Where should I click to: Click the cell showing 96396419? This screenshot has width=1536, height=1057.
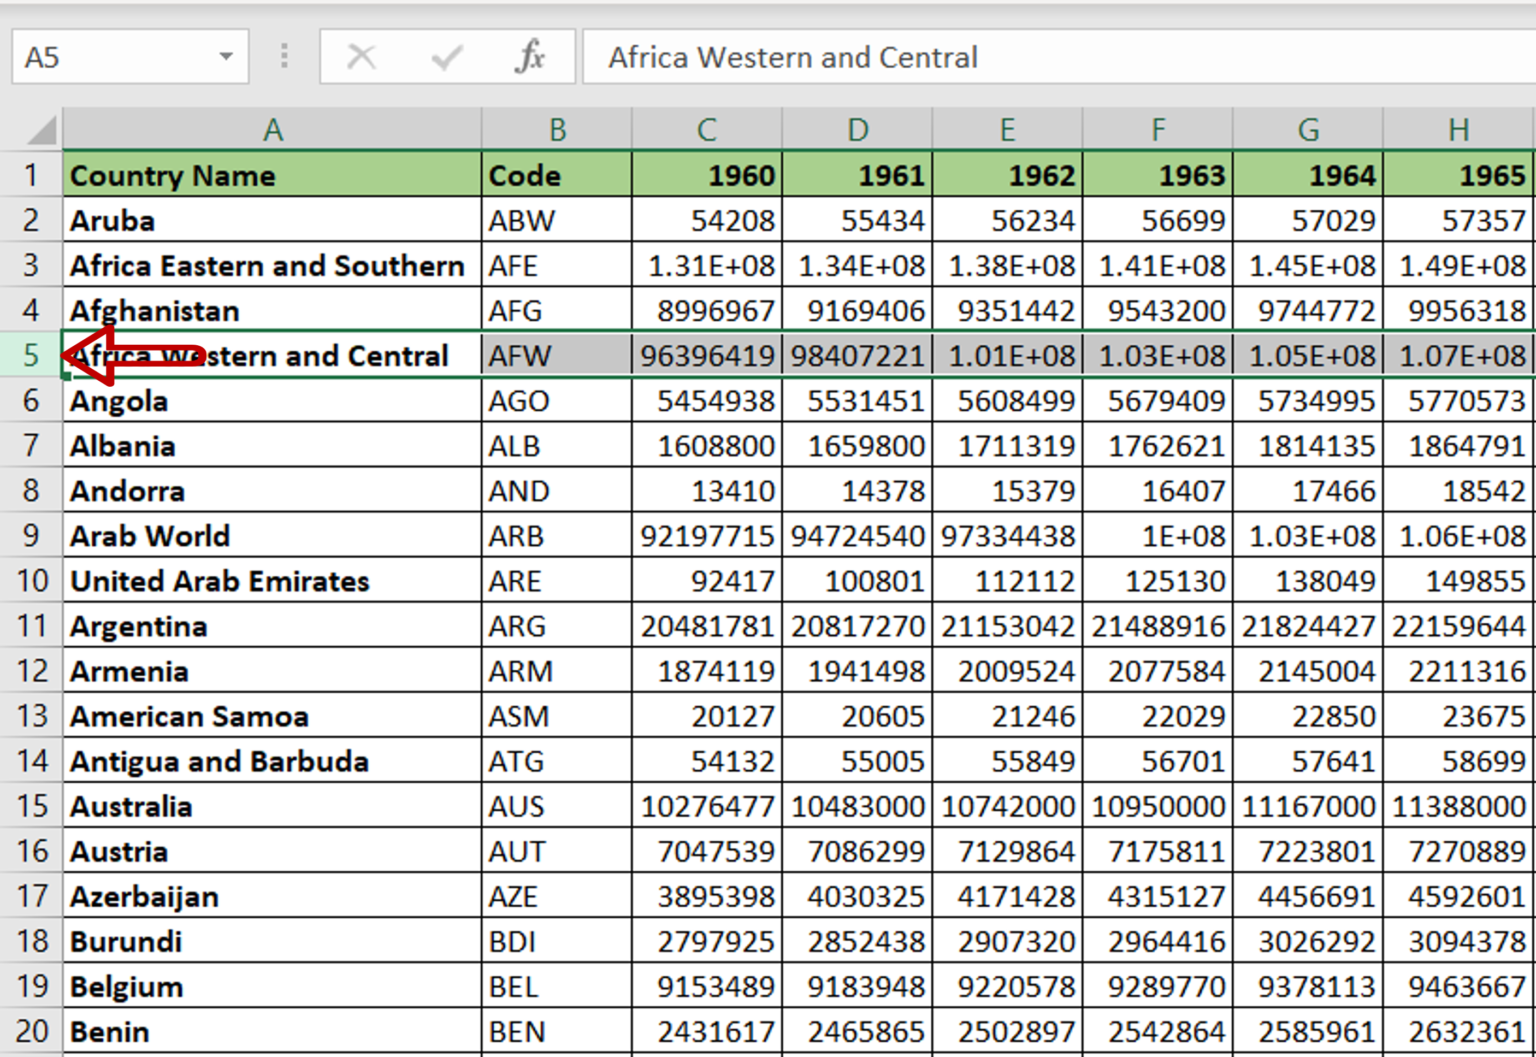pos(706,355)
